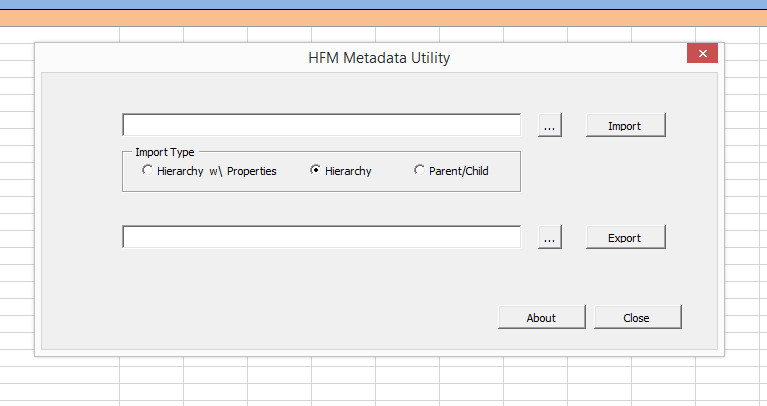767x406 pixels.
Task: Close the HFM Metadata Utility window
Action: tap(702, 53)
